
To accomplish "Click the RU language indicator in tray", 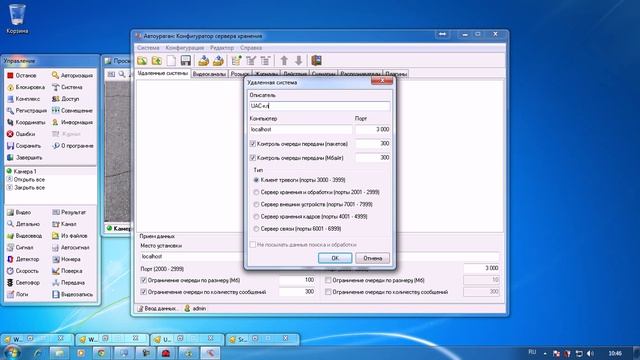I will click(532, 352).
